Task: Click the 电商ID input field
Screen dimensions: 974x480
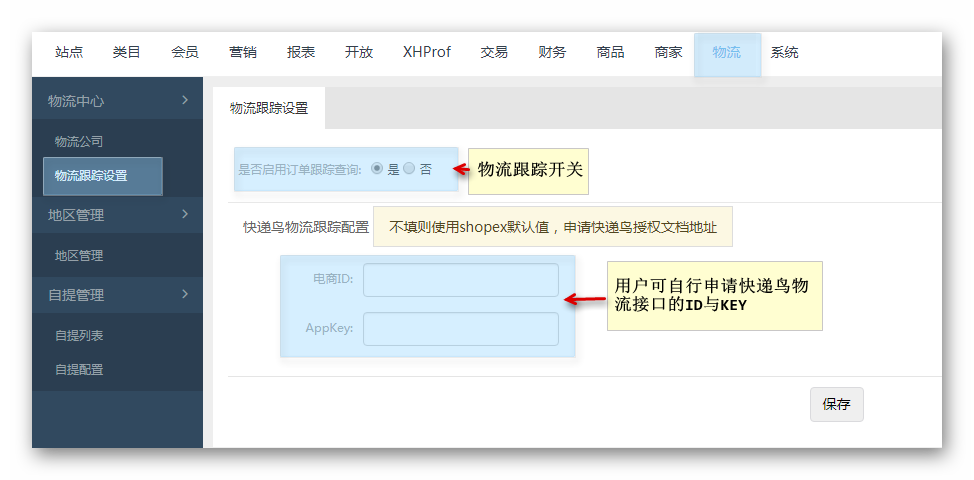Action: (x=461, y=280)
